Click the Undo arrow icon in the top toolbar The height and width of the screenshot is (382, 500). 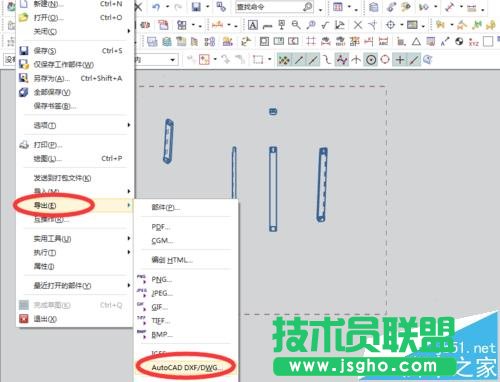tap(156, 7)
